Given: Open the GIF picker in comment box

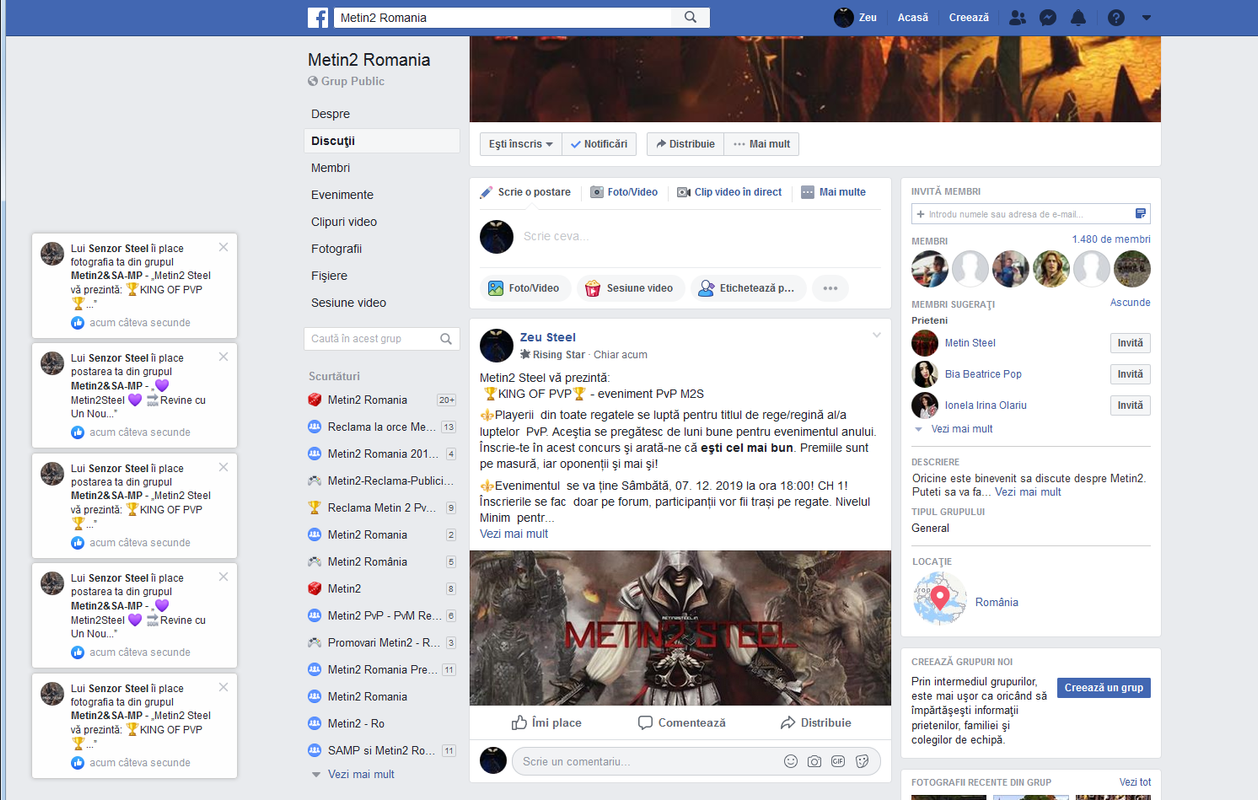Looking at the screenshot, I should pos(838,761).
